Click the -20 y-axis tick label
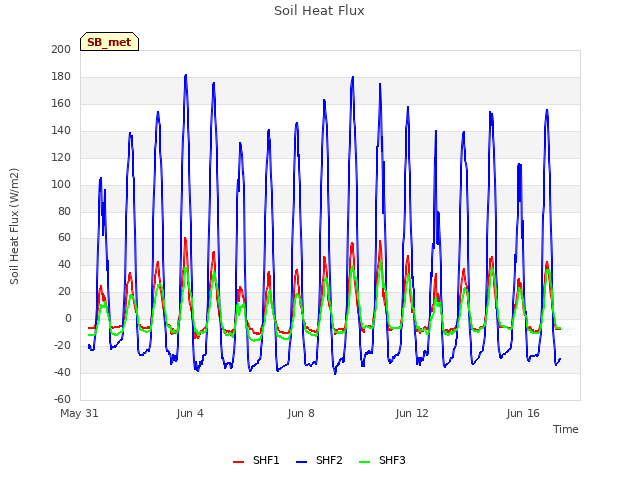The width and height of the screenshot is (640, 480). click(62, 345)
